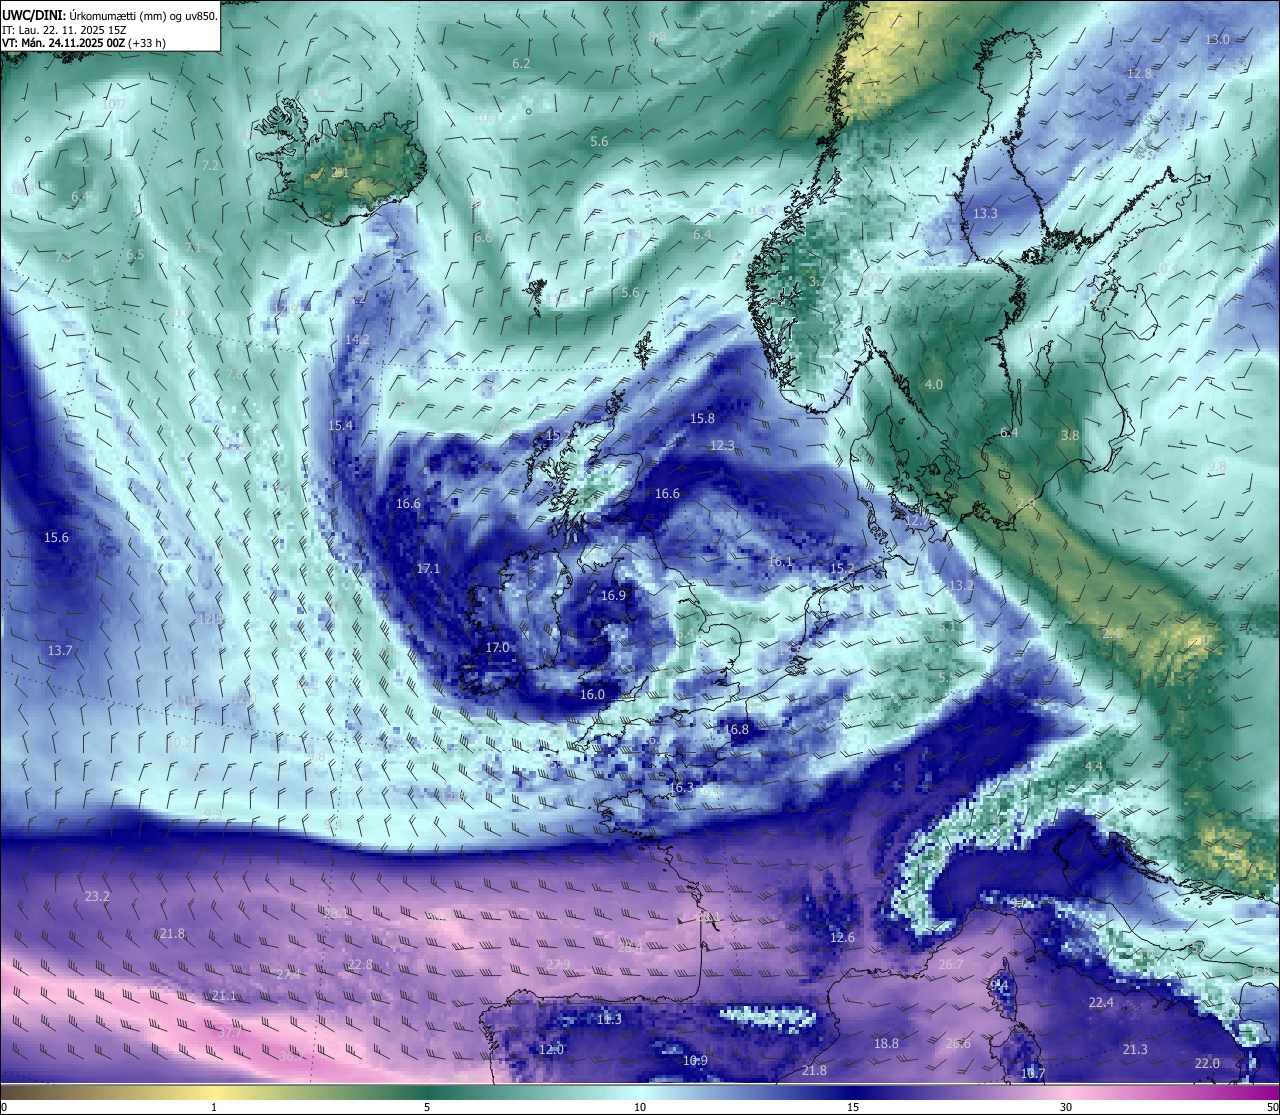
Task: Select map value '16.3' over western France
Action: pos(681,788)
